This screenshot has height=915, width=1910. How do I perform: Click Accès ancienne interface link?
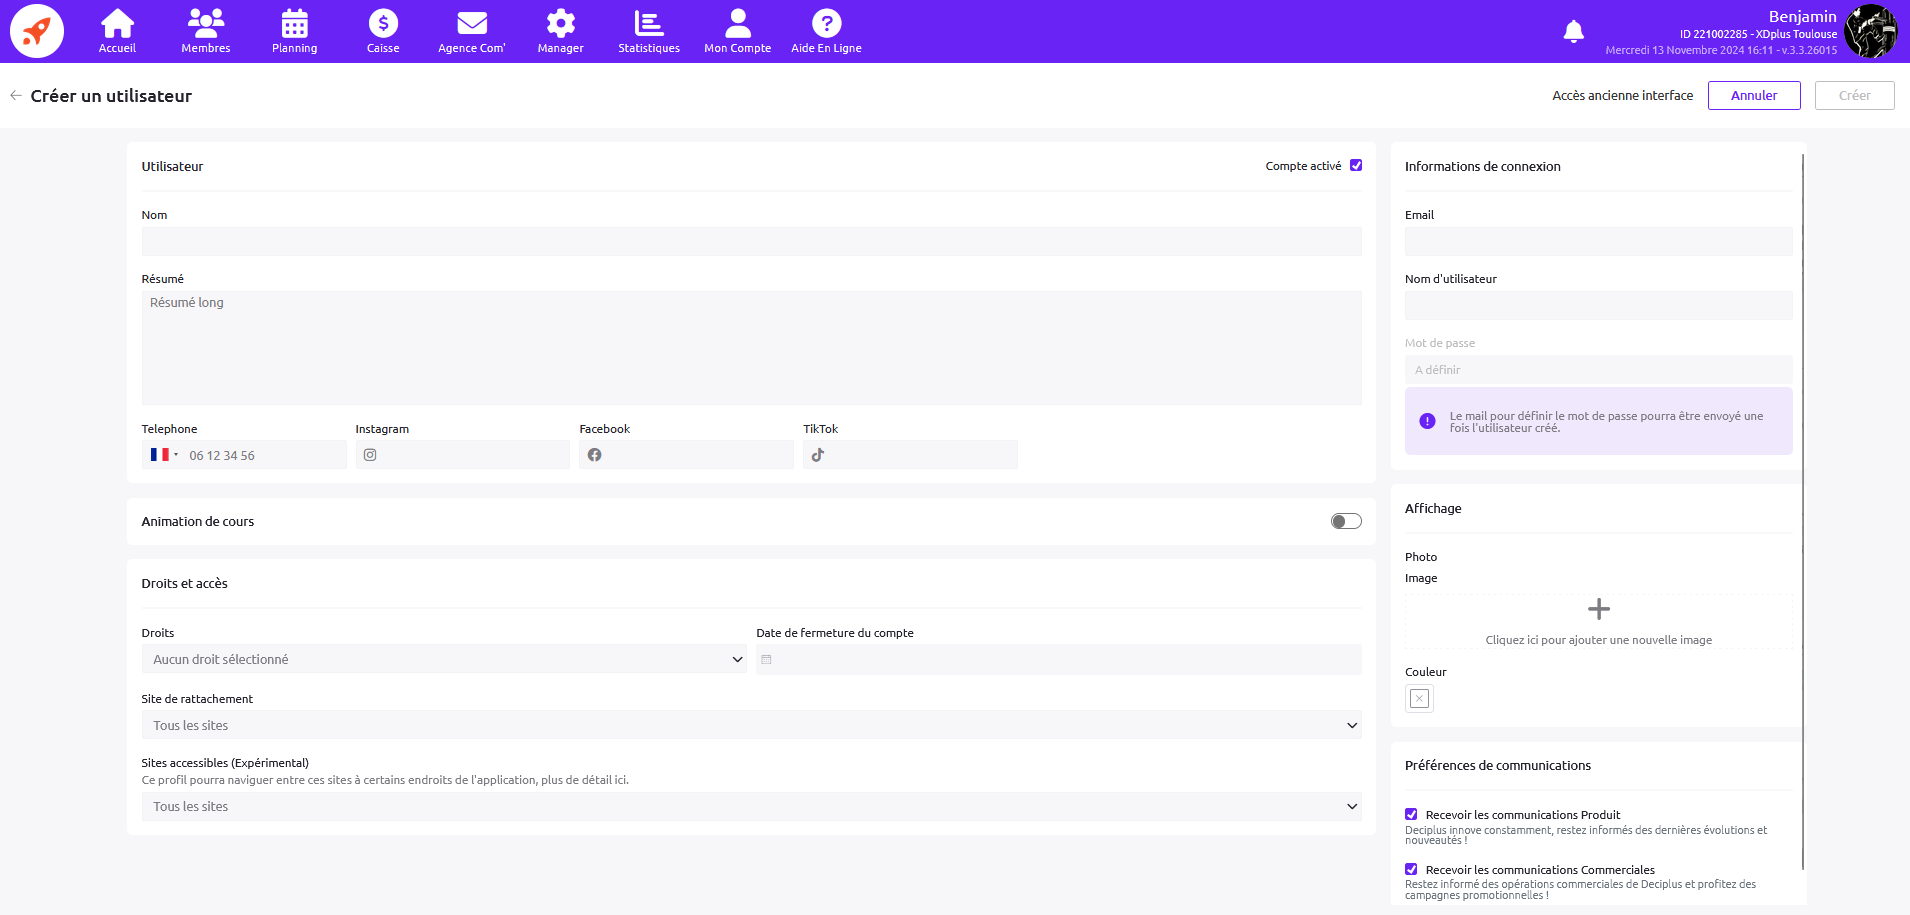click(x=1622, y=96)
